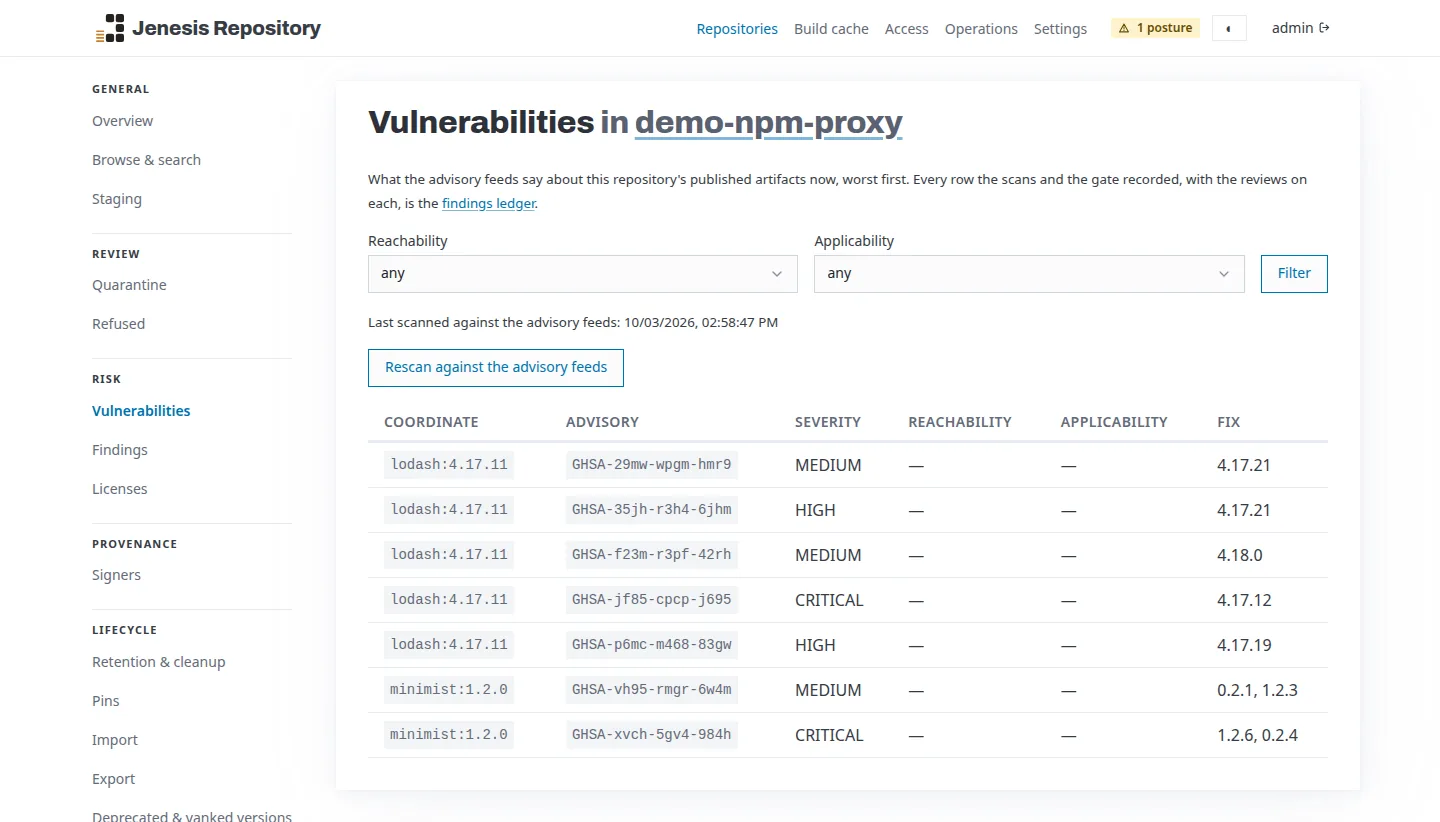Click the COORDINATE column header

pyautogui.click(x=431, y=422)
